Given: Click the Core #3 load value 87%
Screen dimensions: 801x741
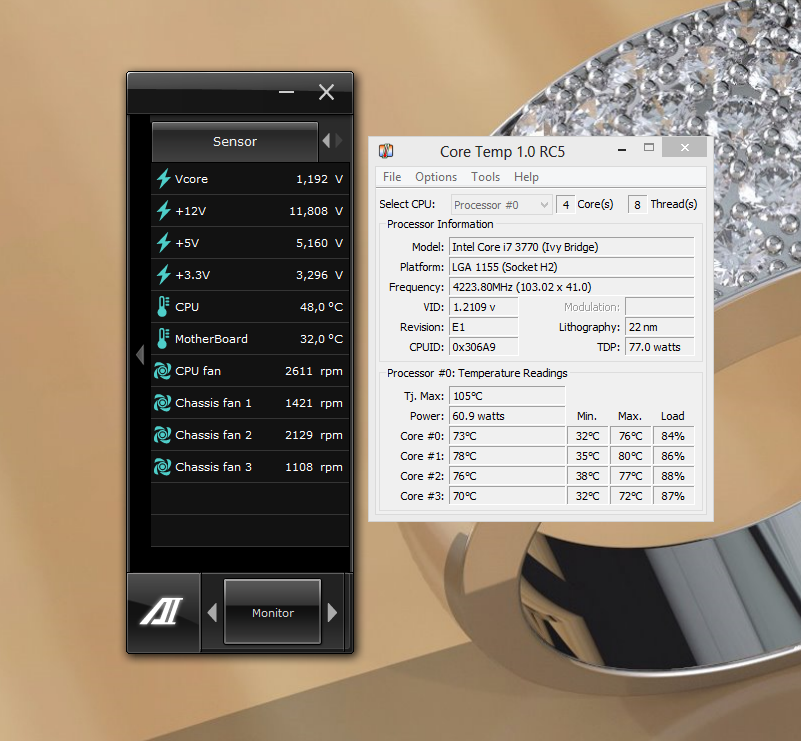Looking at the screenshot, I should coord(673,496).
